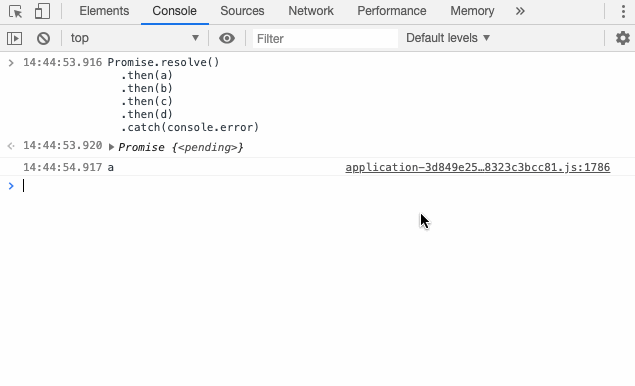The width and height of the screenshot is (635, 386).
Task: Focus the Filter input field
Action: pos(325,38)
